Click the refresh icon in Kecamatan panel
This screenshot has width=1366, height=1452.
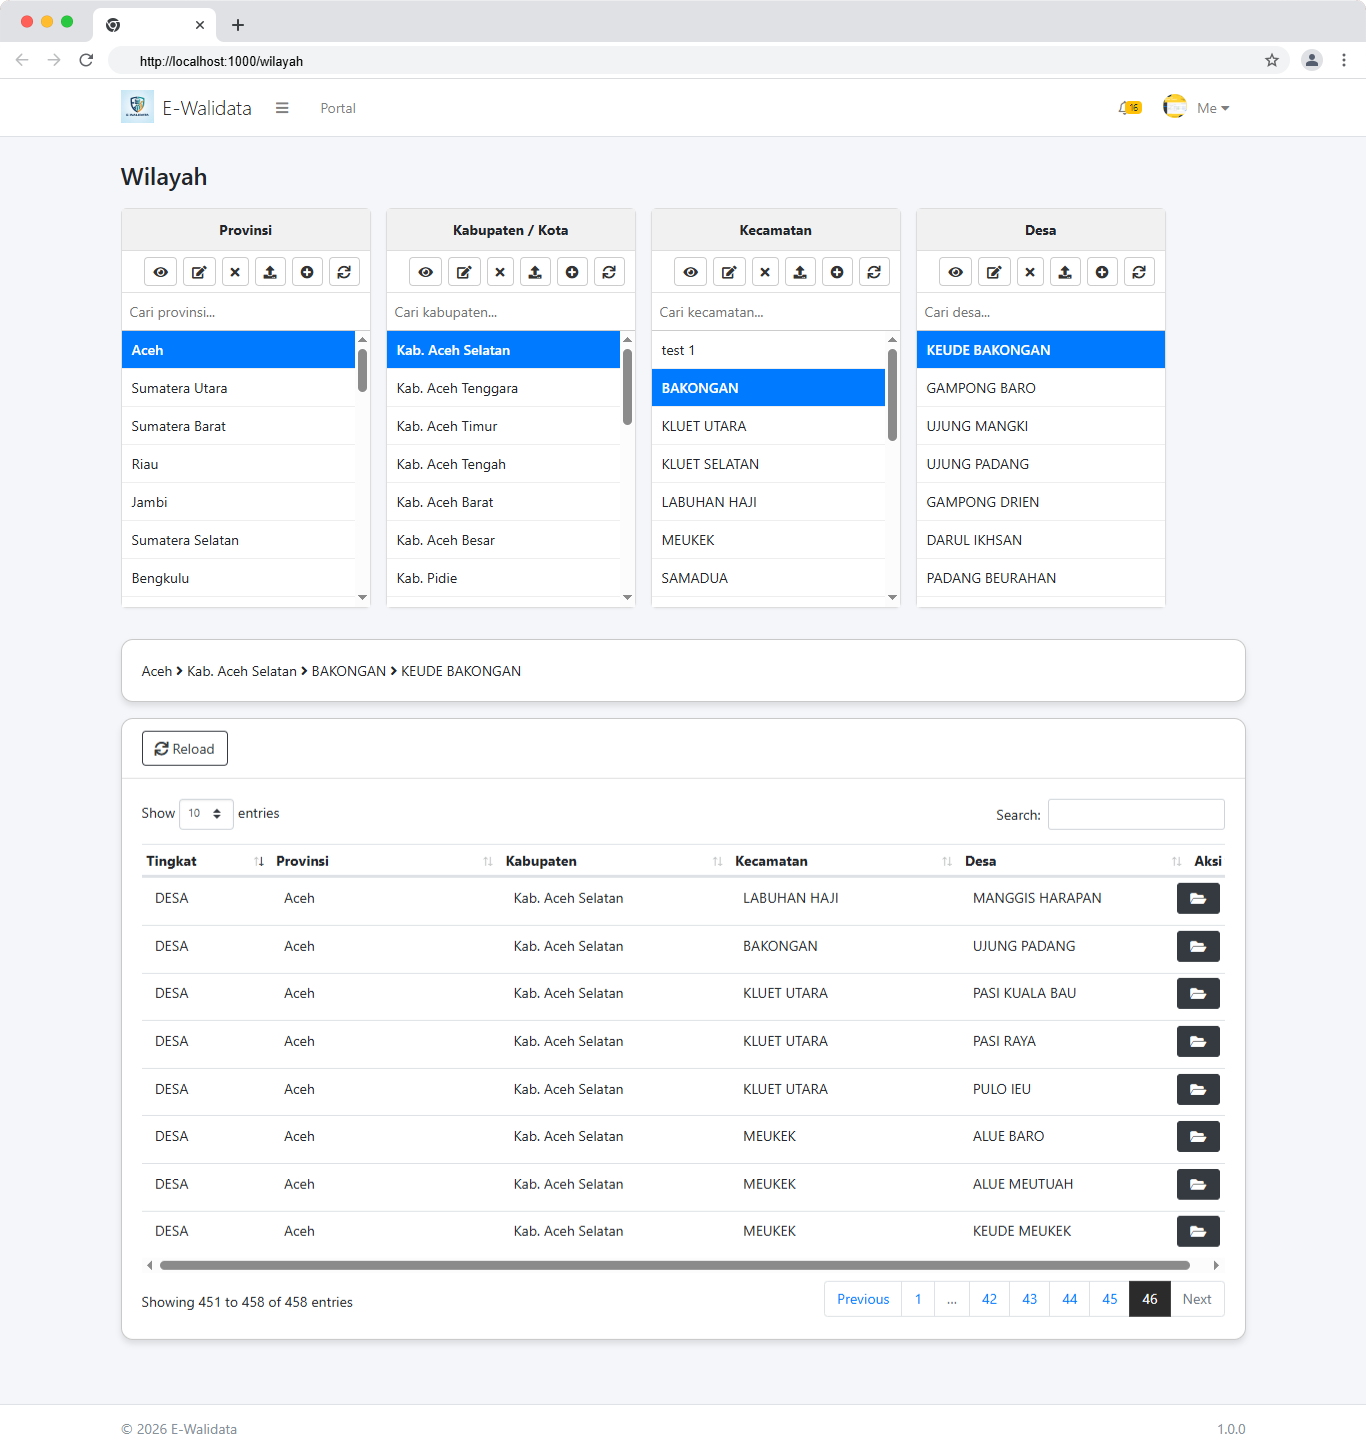tap(874, 272)
